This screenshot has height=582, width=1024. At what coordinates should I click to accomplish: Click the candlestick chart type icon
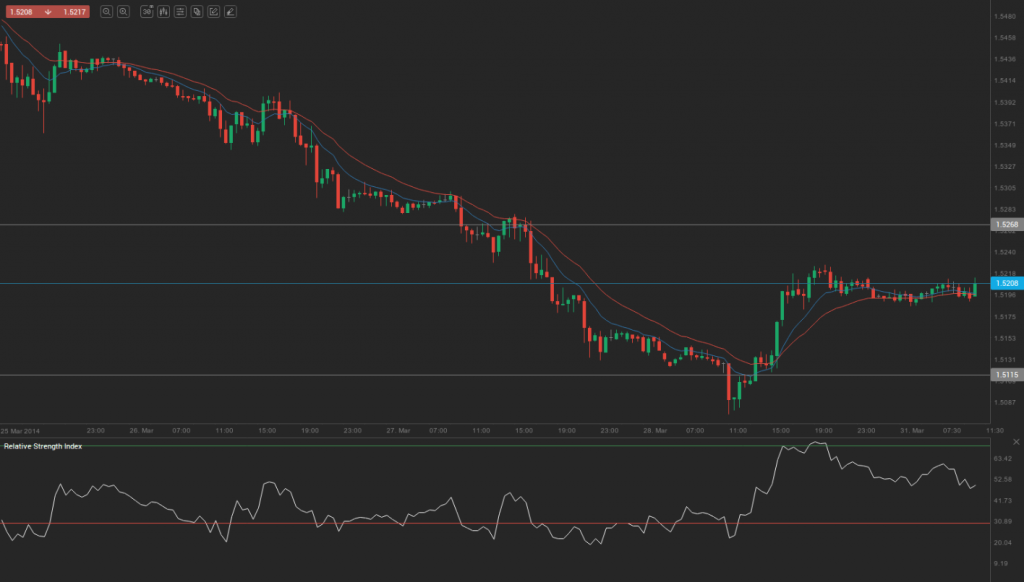pyautogui.click(x=164, y=12)
